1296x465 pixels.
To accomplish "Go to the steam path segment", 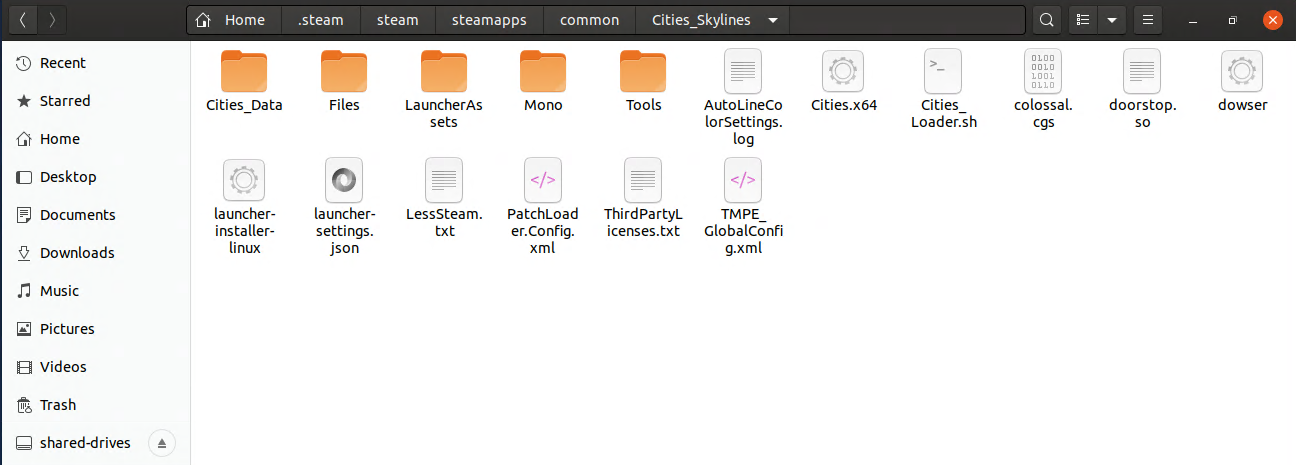I will tap(398, 20).
